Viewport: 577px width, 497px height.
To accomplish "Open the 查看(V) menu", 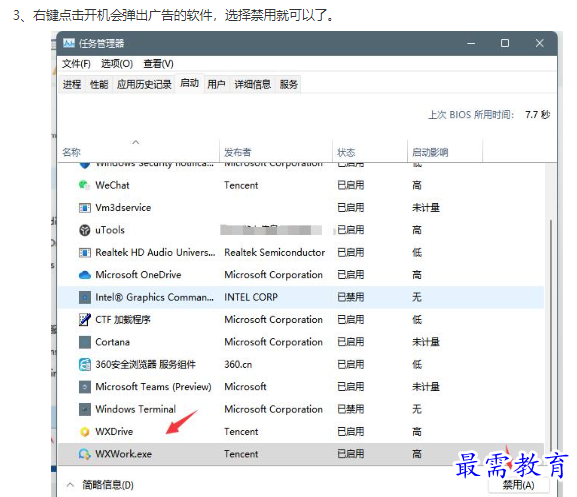I will click(x=158, y=64).
